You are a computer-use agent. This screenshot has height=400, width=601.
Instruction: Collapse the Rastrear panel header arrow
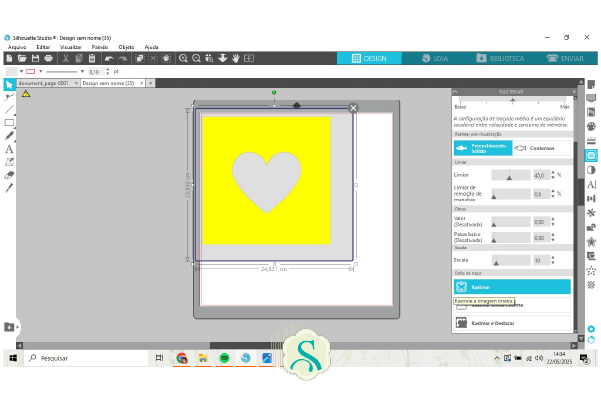point(455,92)
